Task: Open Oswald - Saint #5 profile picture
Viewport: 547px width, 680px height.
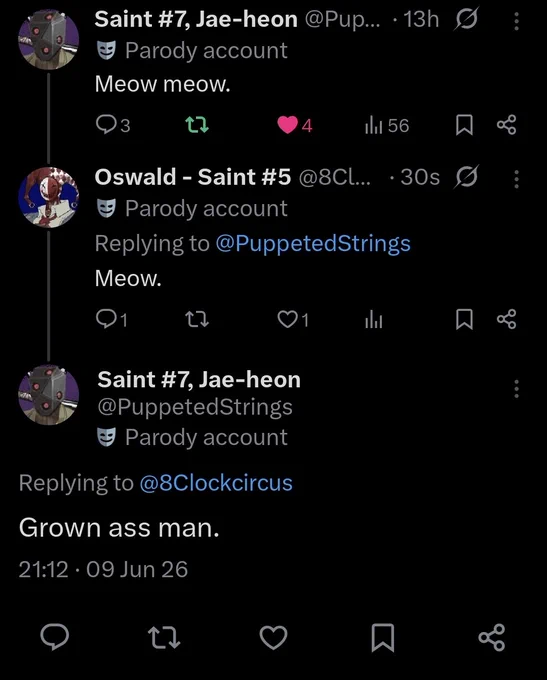Action: point(49,197)
